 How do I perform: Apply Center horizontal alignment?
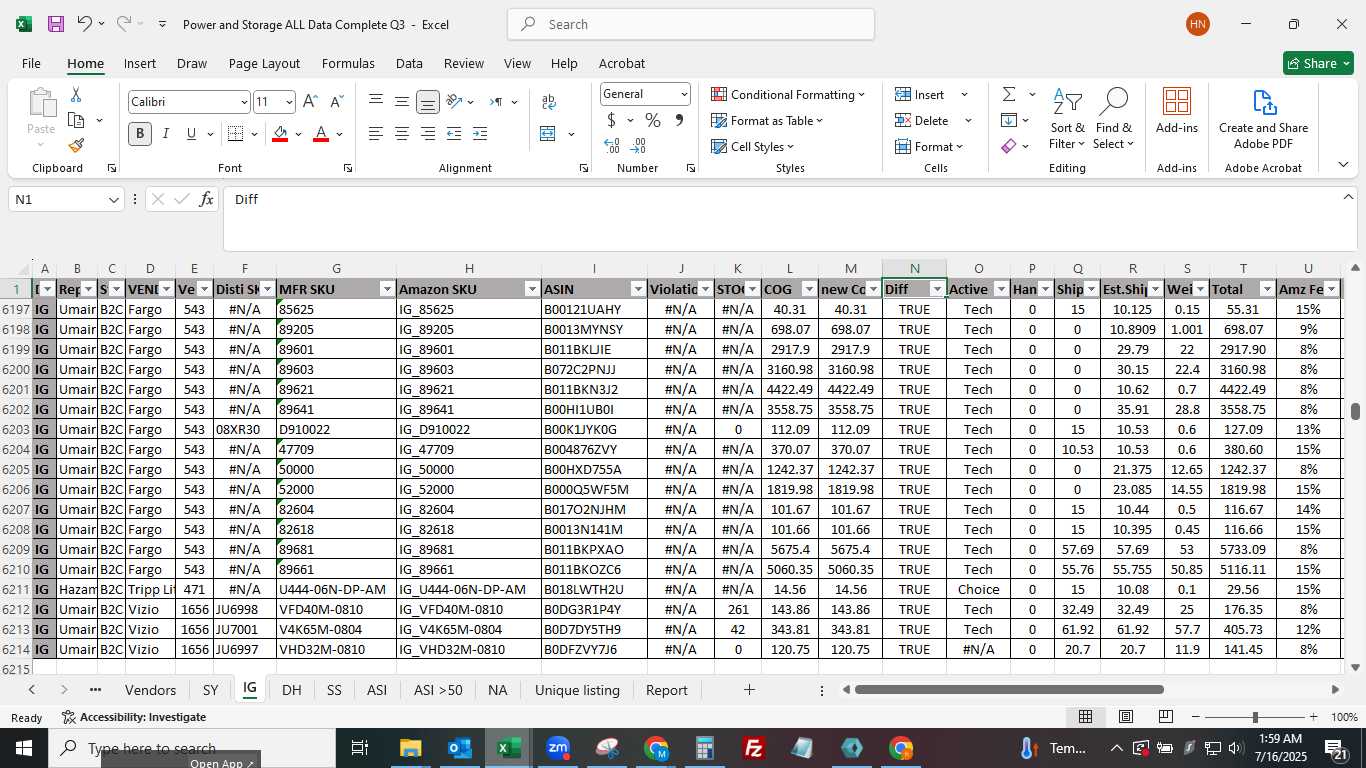click(x=402, y=134)
